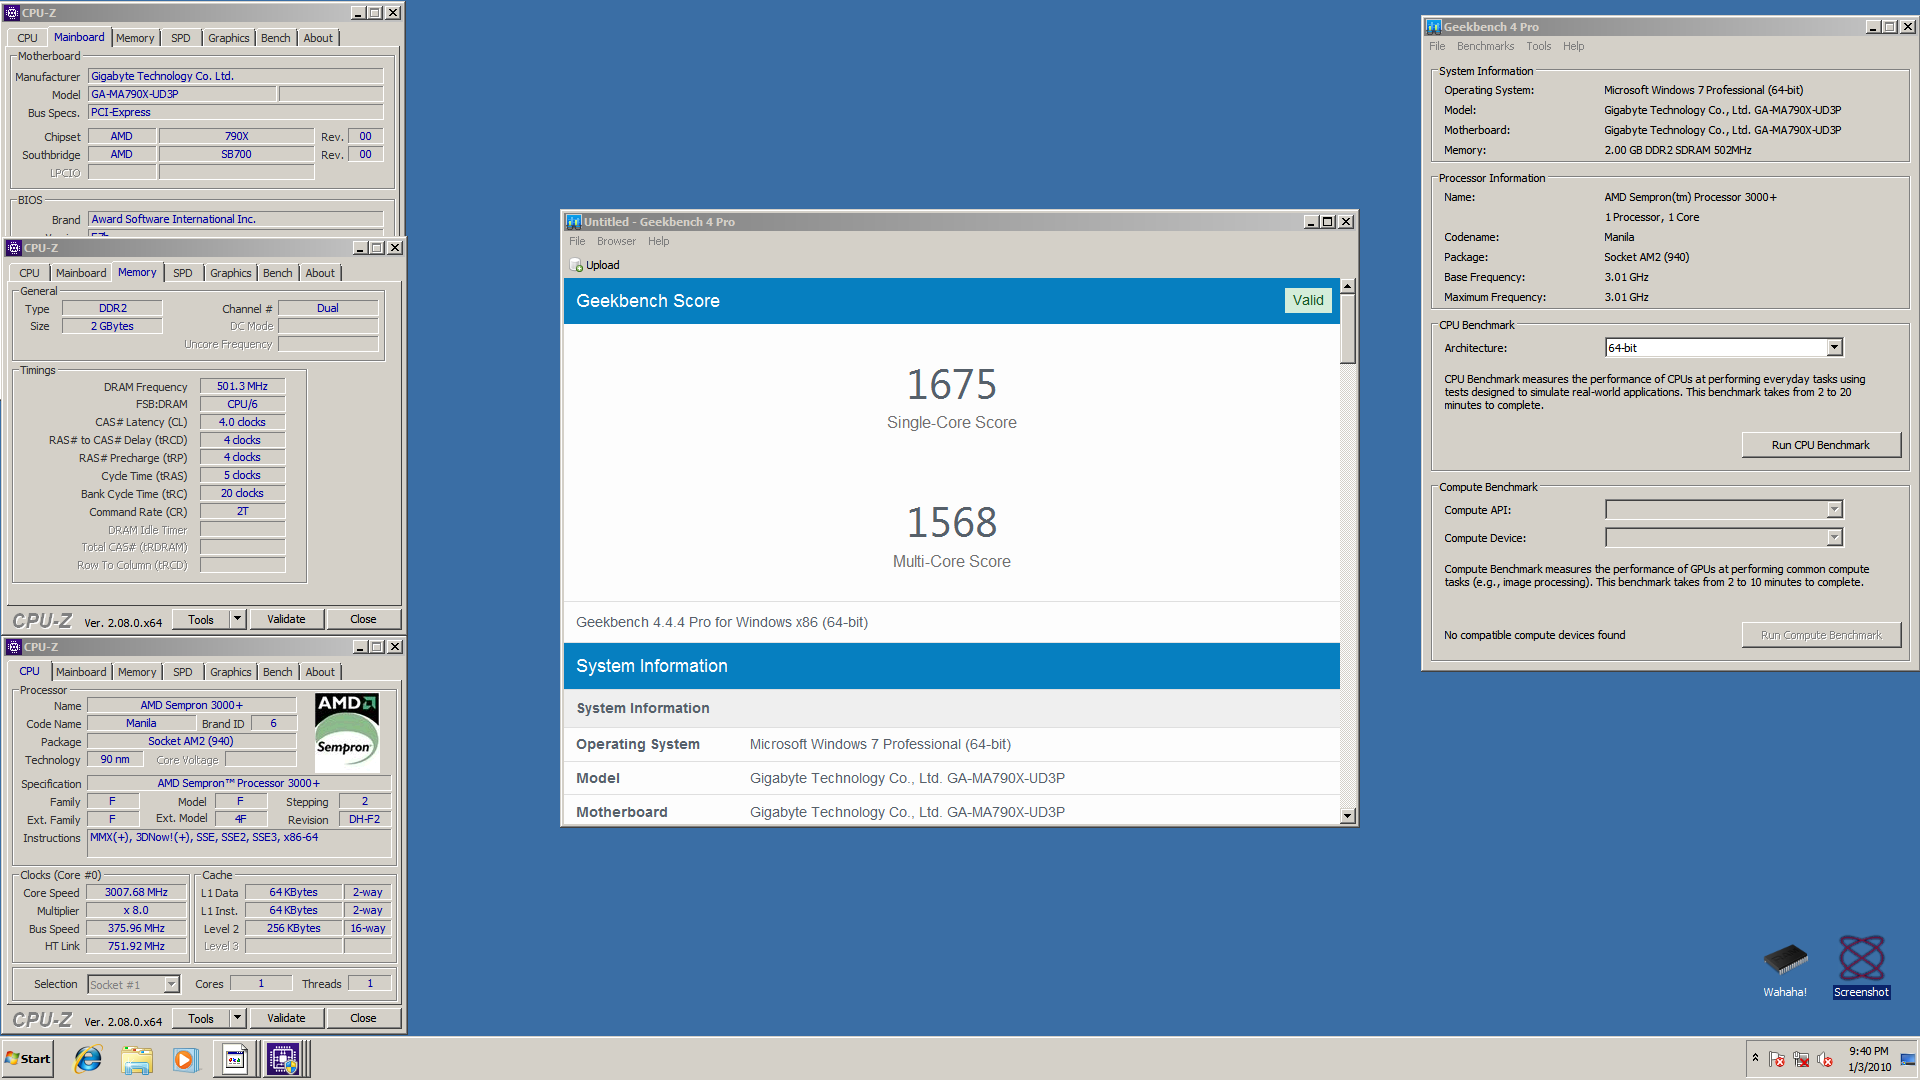Click the multi-core score 1568

[x=952, y=523]
